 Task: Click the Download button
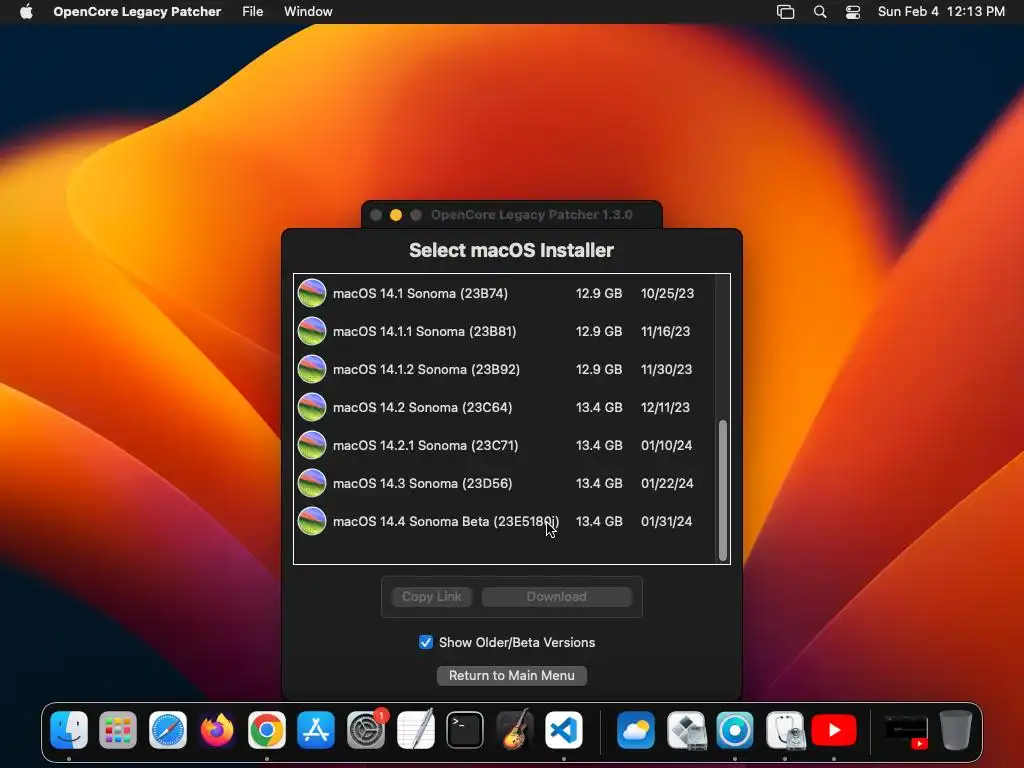pos(557,596)
